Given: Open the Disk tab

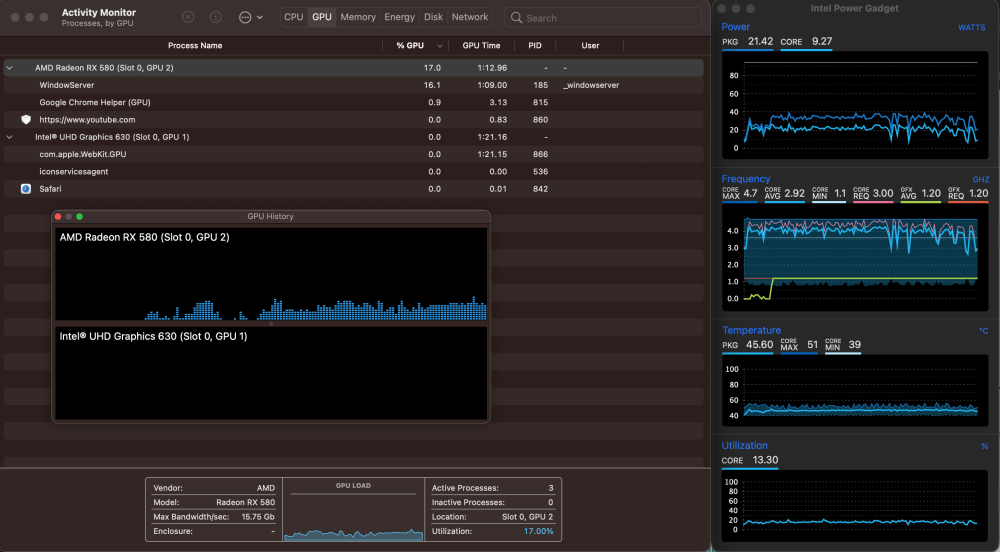Looking at the screenshot, I should coord(433,17).
